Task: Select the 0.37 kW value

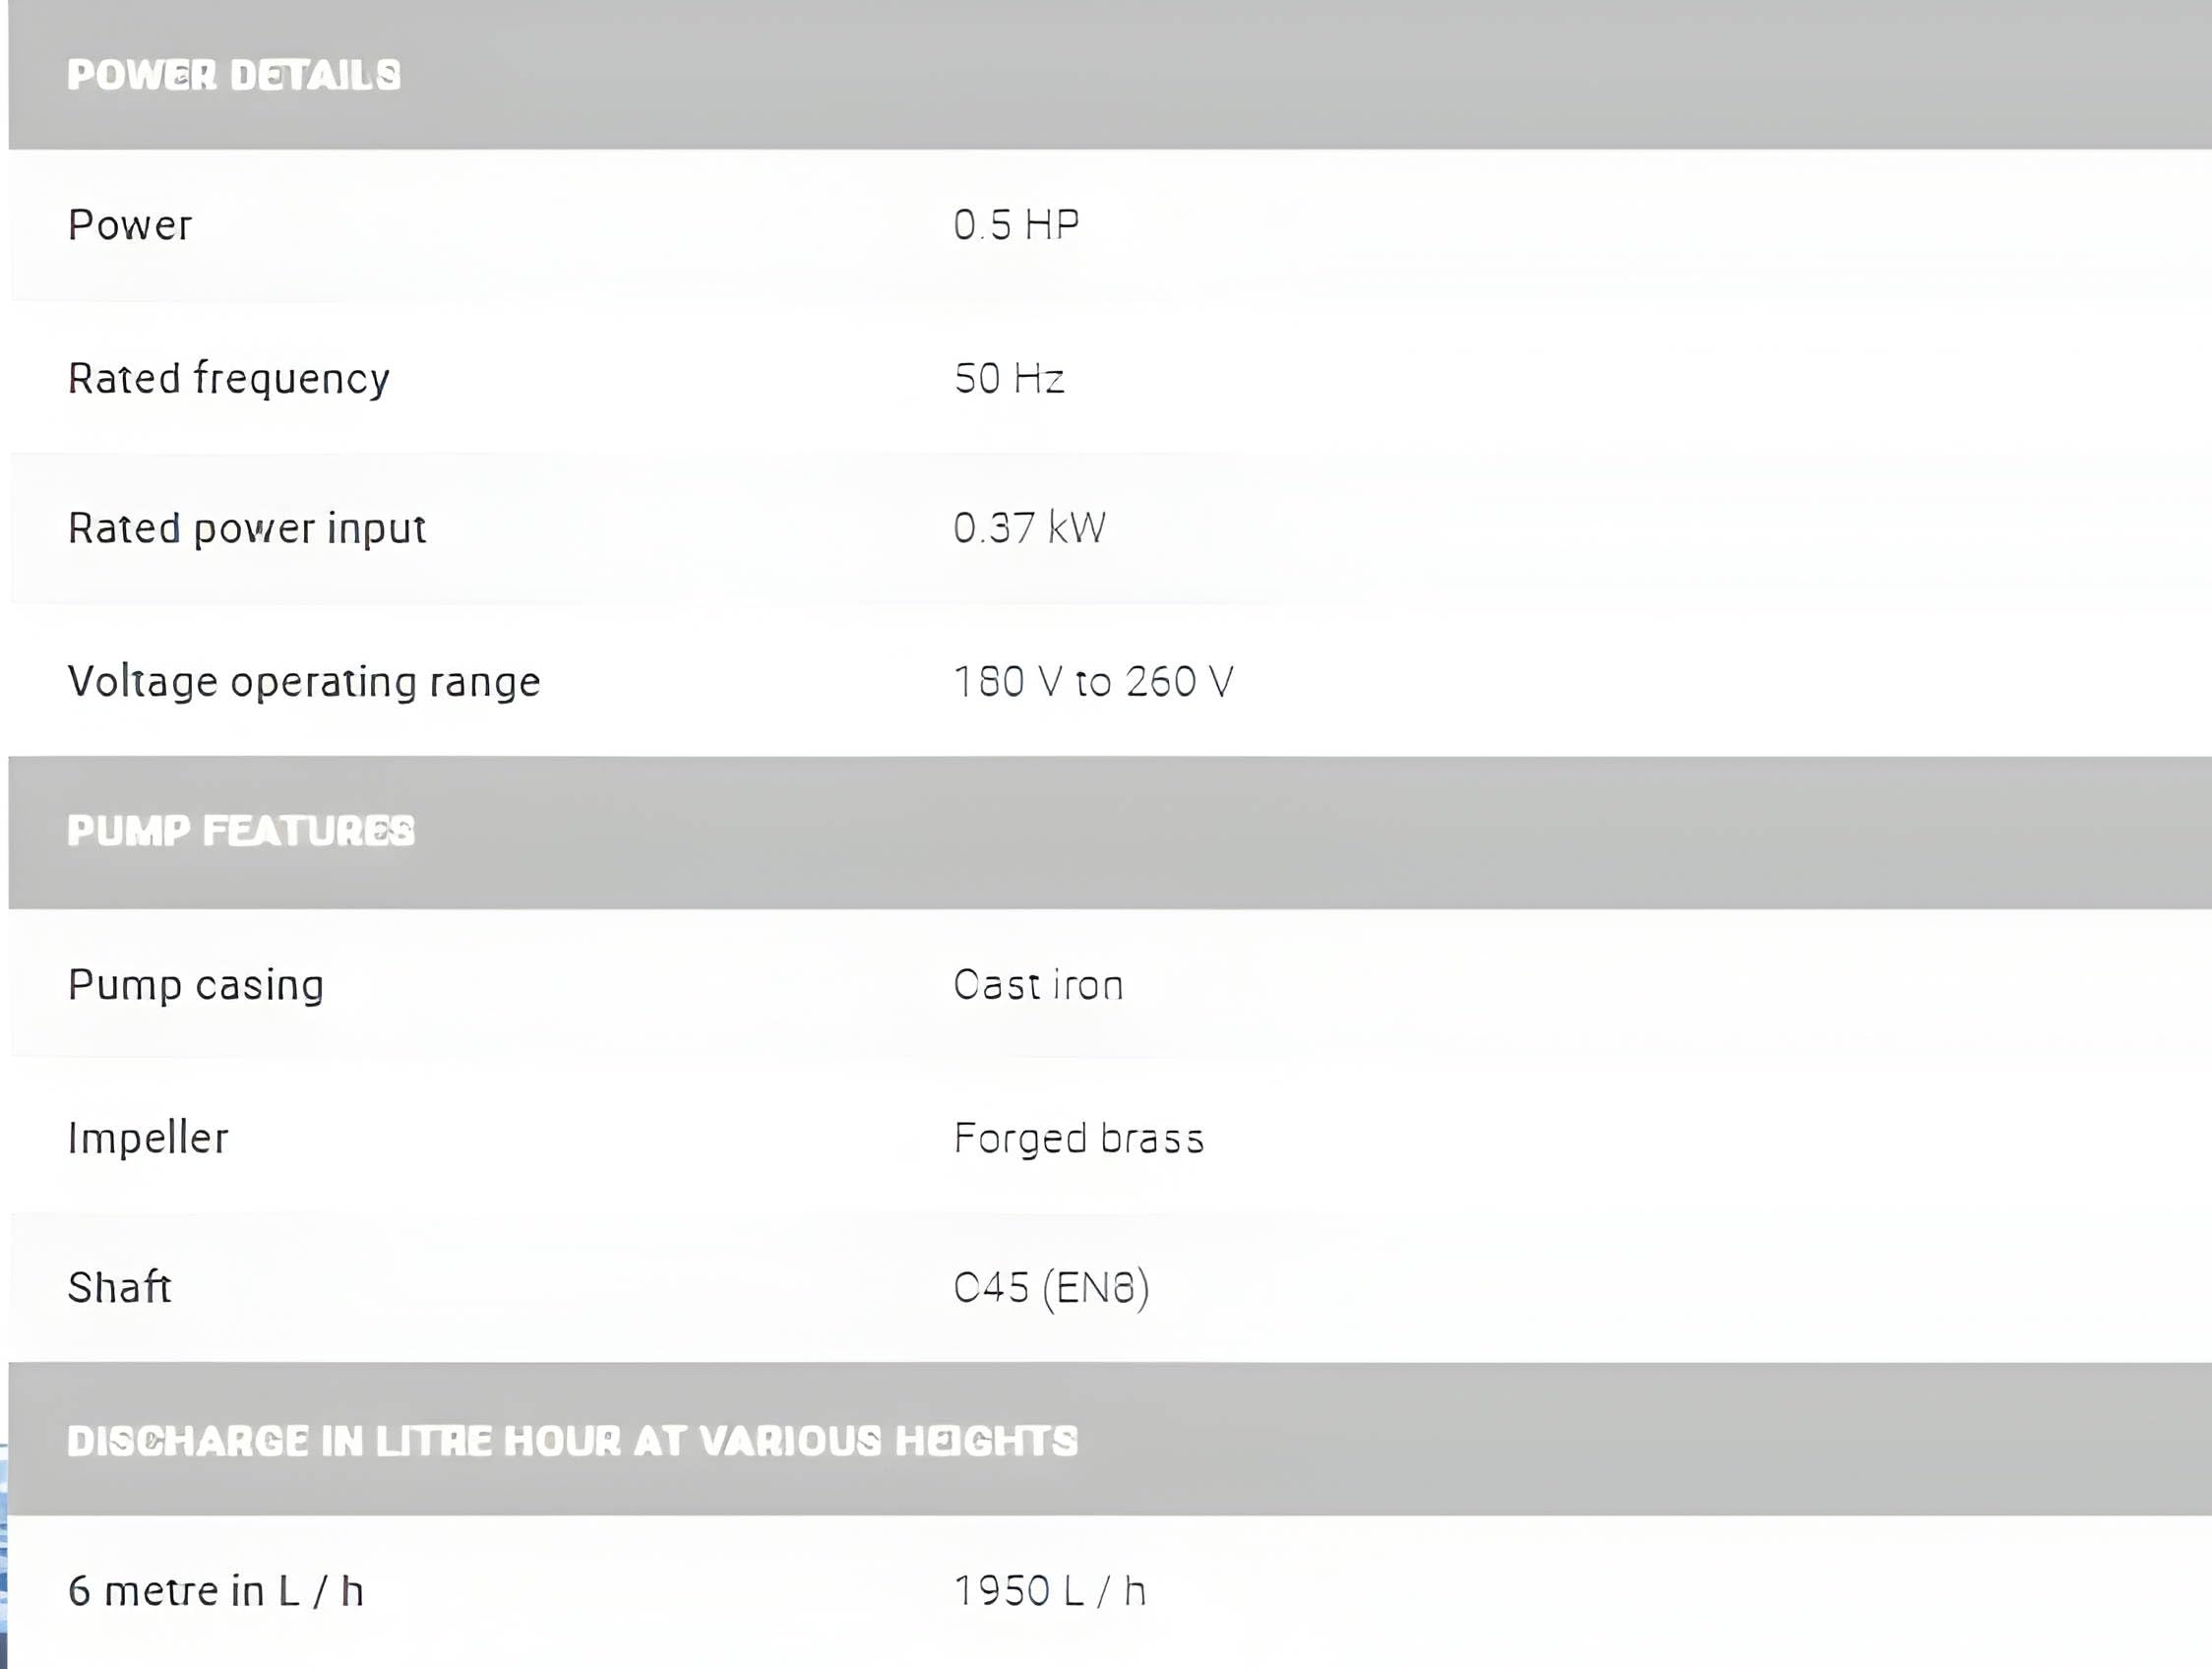Action: point(1029,528)
